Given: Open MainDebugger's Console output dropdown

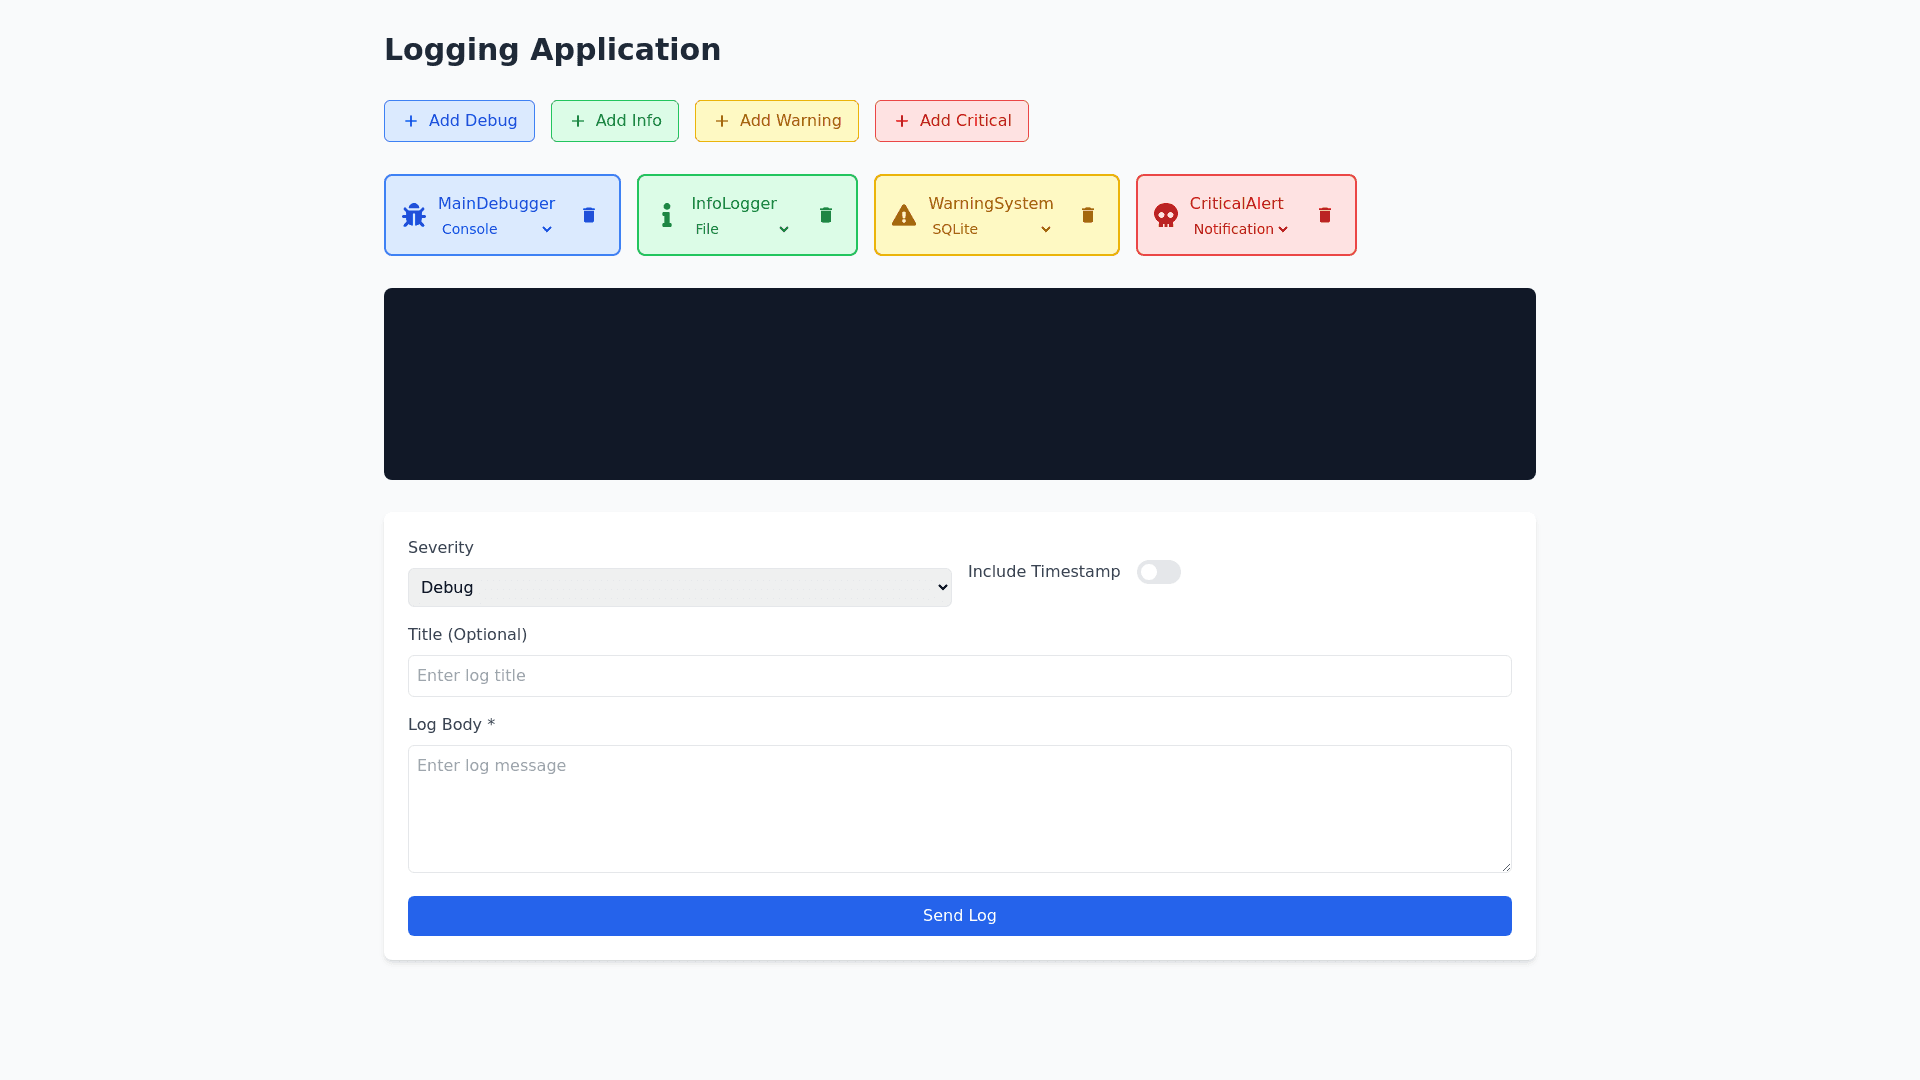Looking at the screenshot, I should (x=497, y=229).
